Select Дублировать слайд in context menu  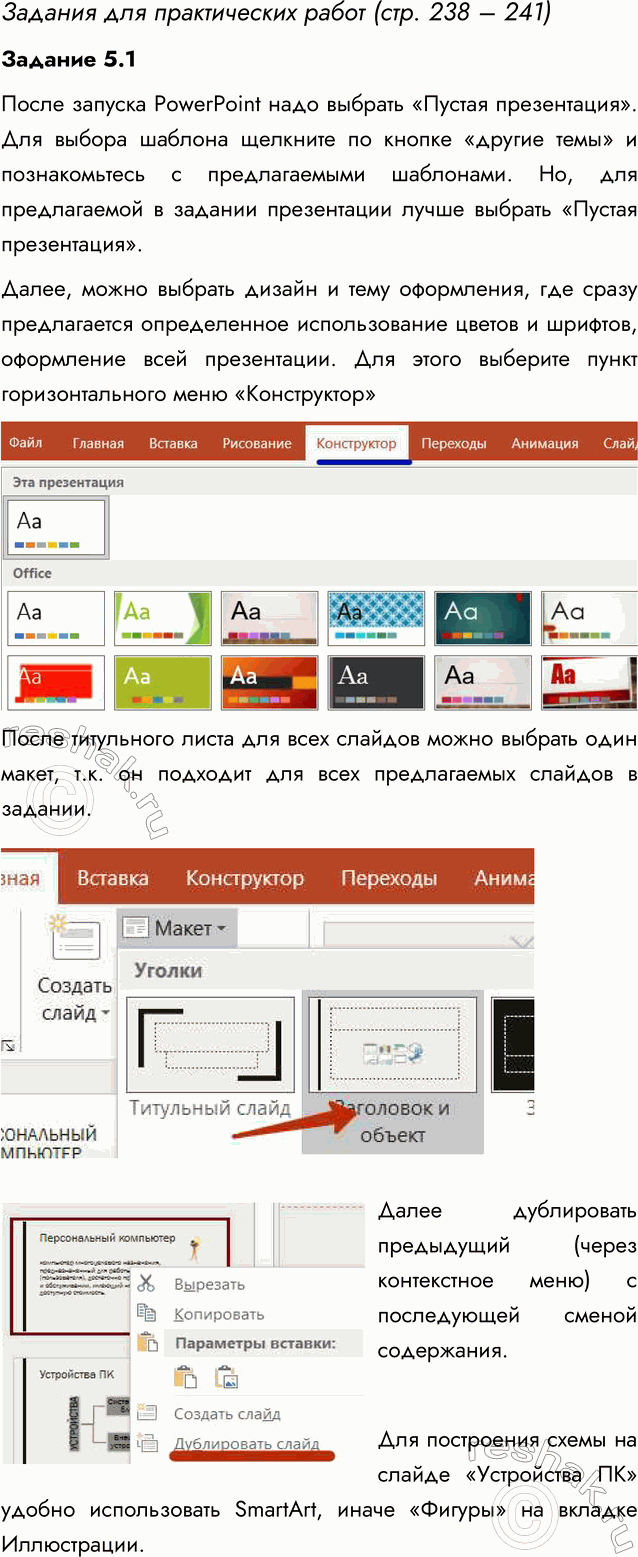click(x=246, y=1443)
